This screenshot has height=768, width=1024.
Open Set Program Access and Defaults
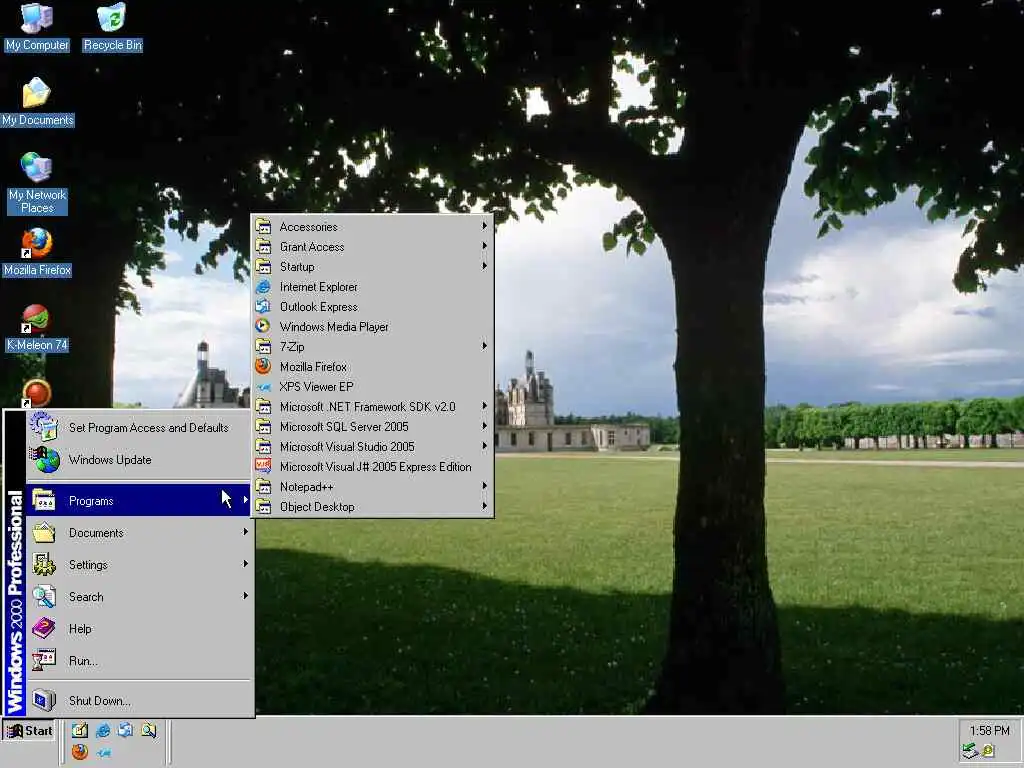pyautogui.click(x=139, y=428)
